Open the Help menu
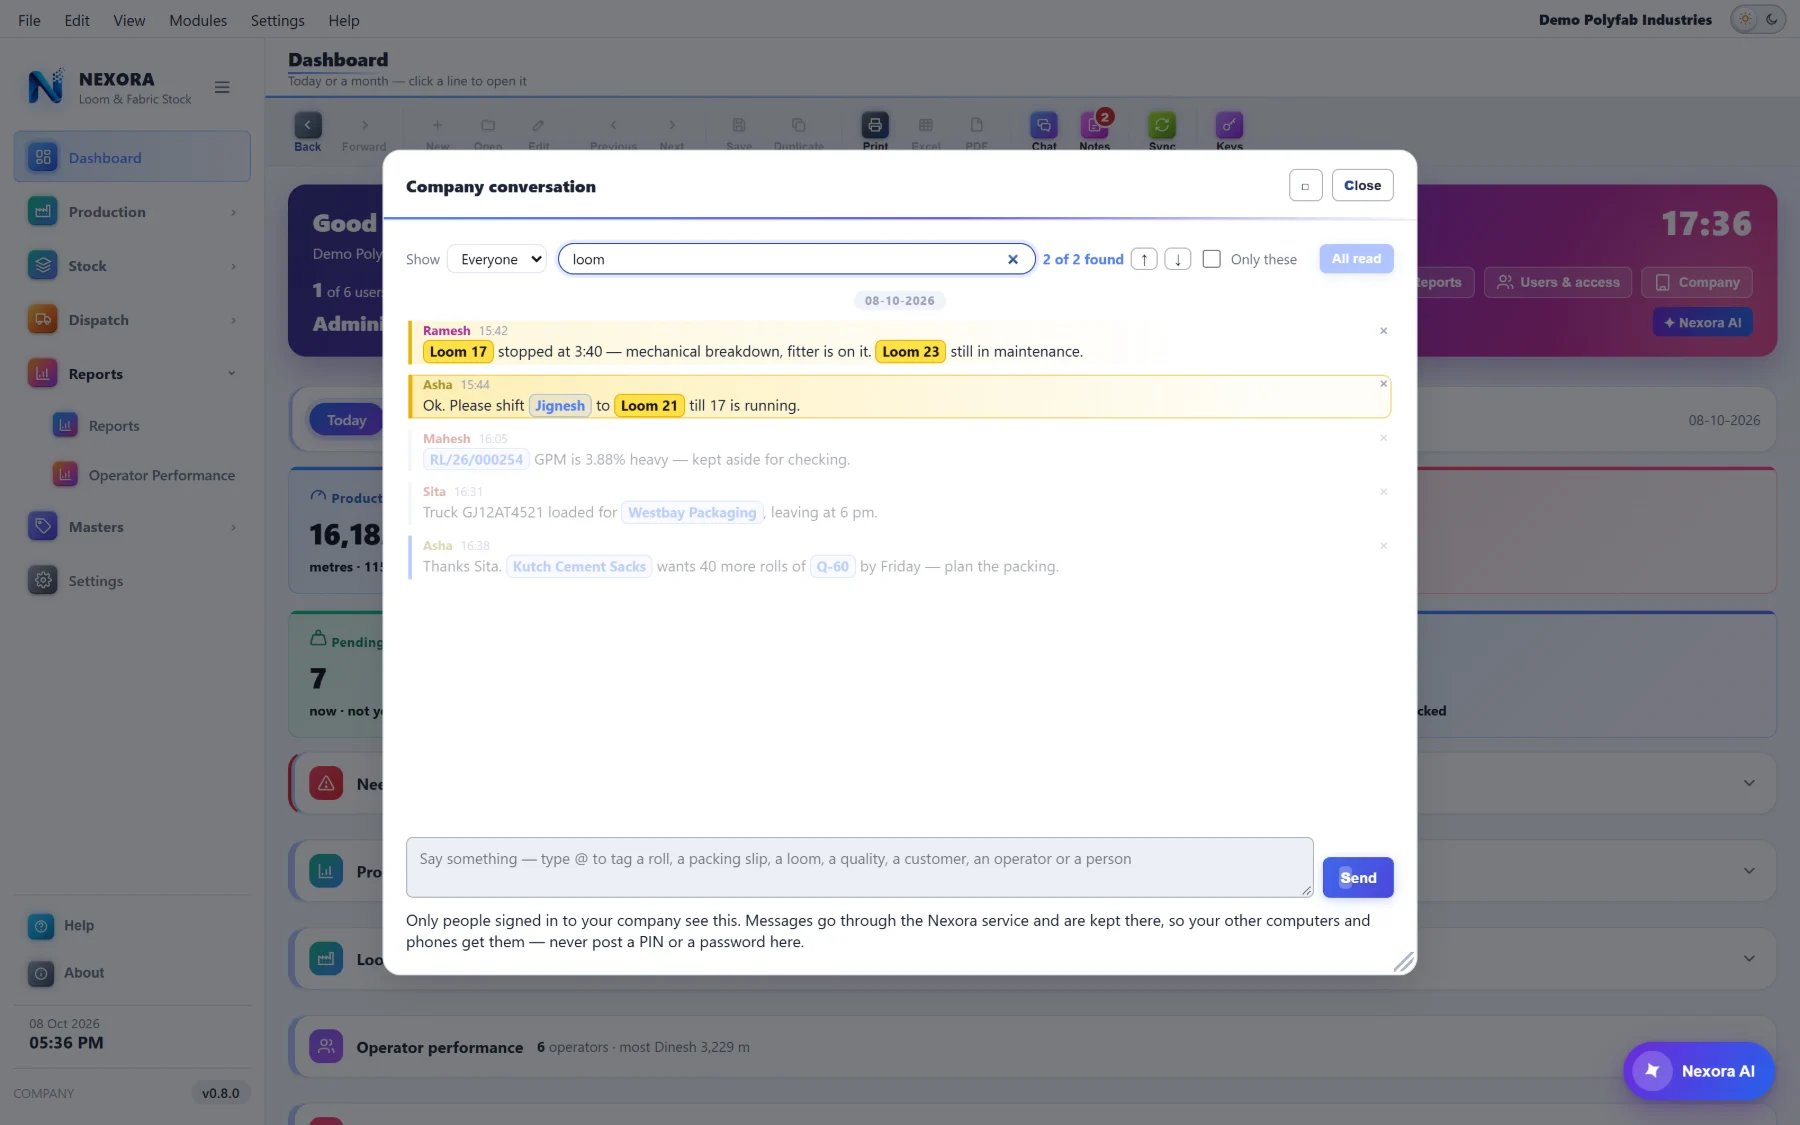 (343, 20)
